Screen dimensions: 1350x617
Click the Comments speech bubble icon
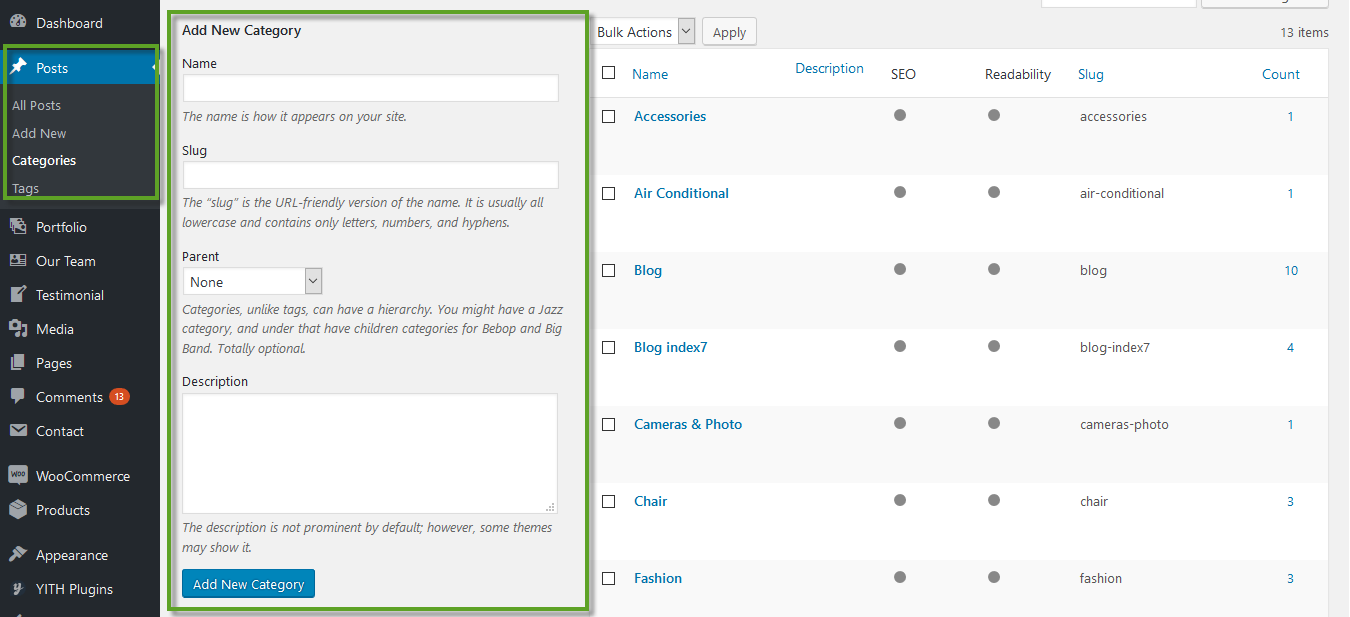click(x=18, y=397)
